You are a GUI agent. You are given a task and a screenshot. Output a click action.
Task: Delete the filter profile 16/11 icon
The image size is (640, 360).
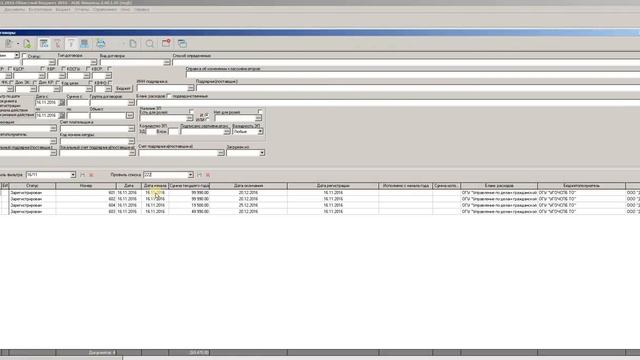point(91,175)
